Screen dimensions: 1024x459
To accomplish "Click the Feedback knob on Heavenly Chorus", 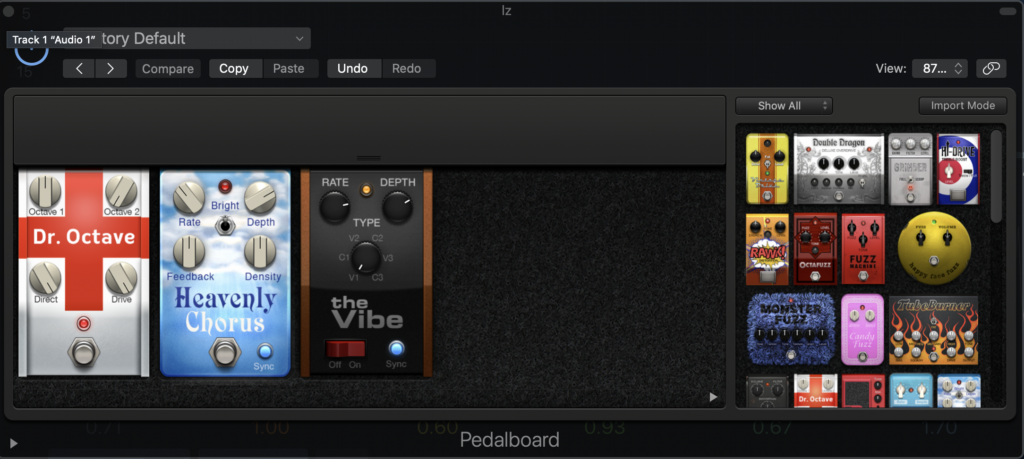I will tap(189, 253).
